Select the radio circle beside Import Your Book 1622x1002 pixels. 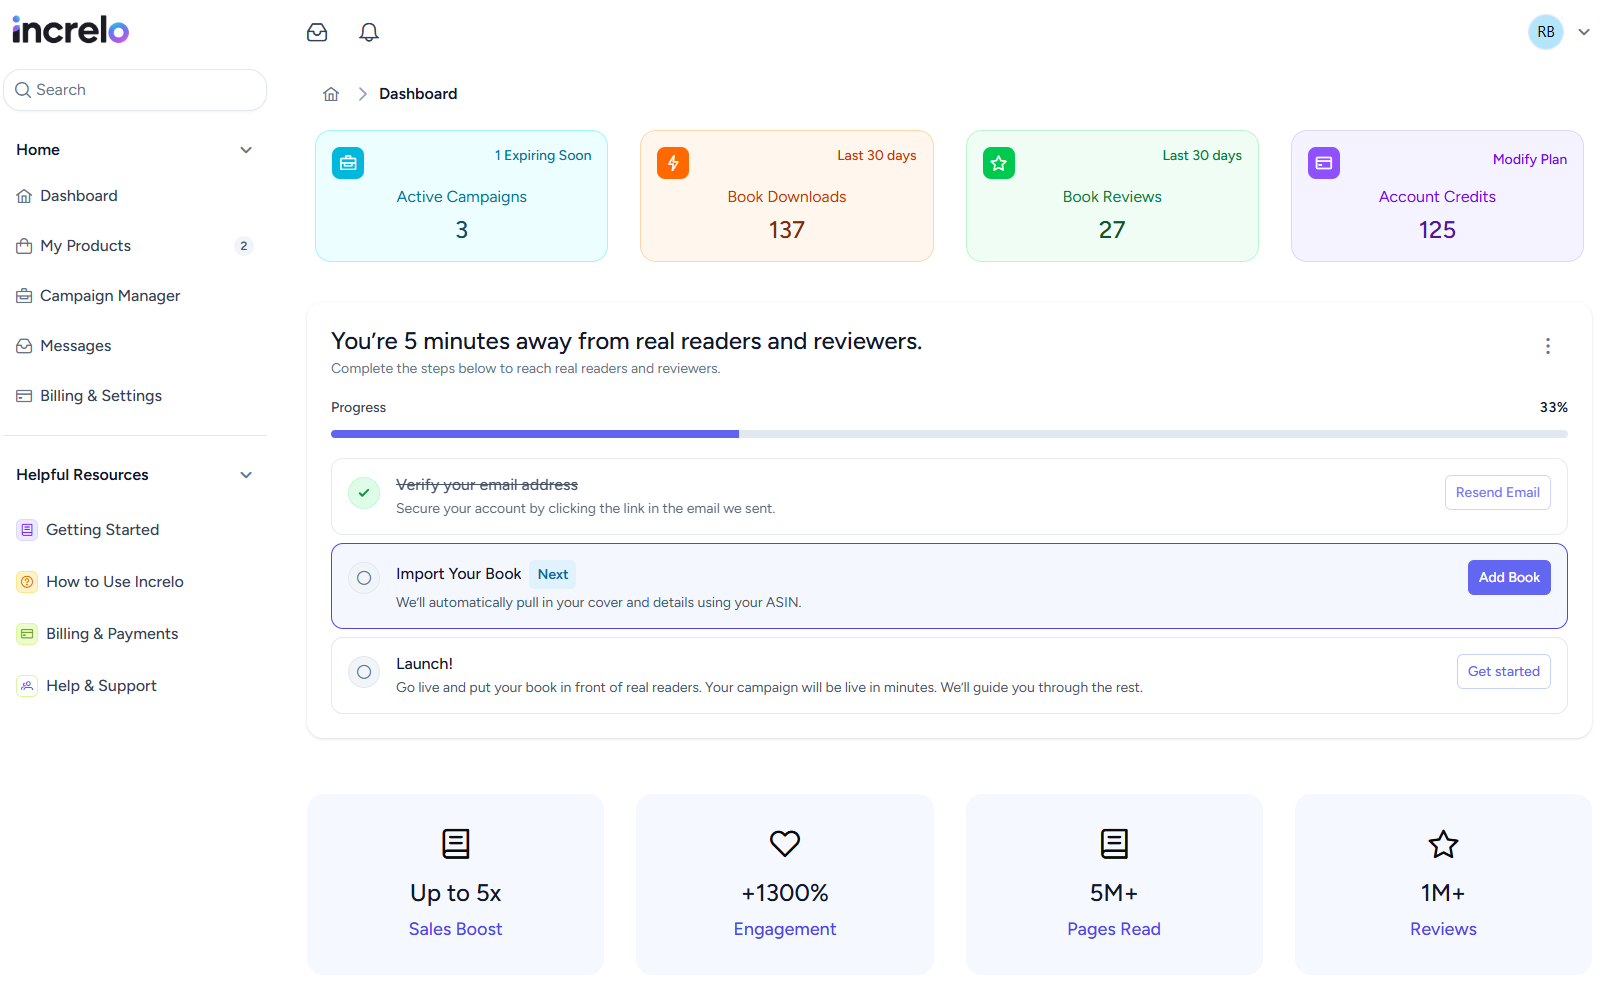point(363,577)
